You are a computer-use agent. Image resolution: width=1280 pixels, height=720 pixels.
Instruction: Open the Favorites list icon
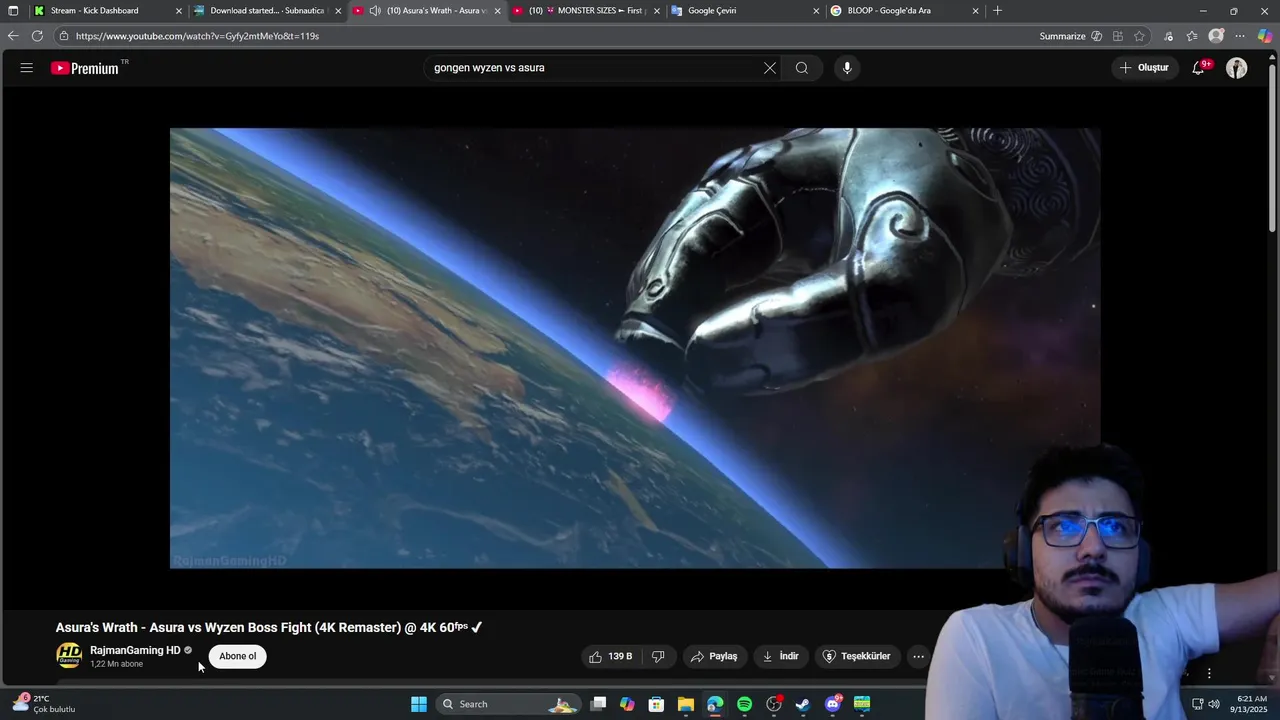tap(1192, 36)
